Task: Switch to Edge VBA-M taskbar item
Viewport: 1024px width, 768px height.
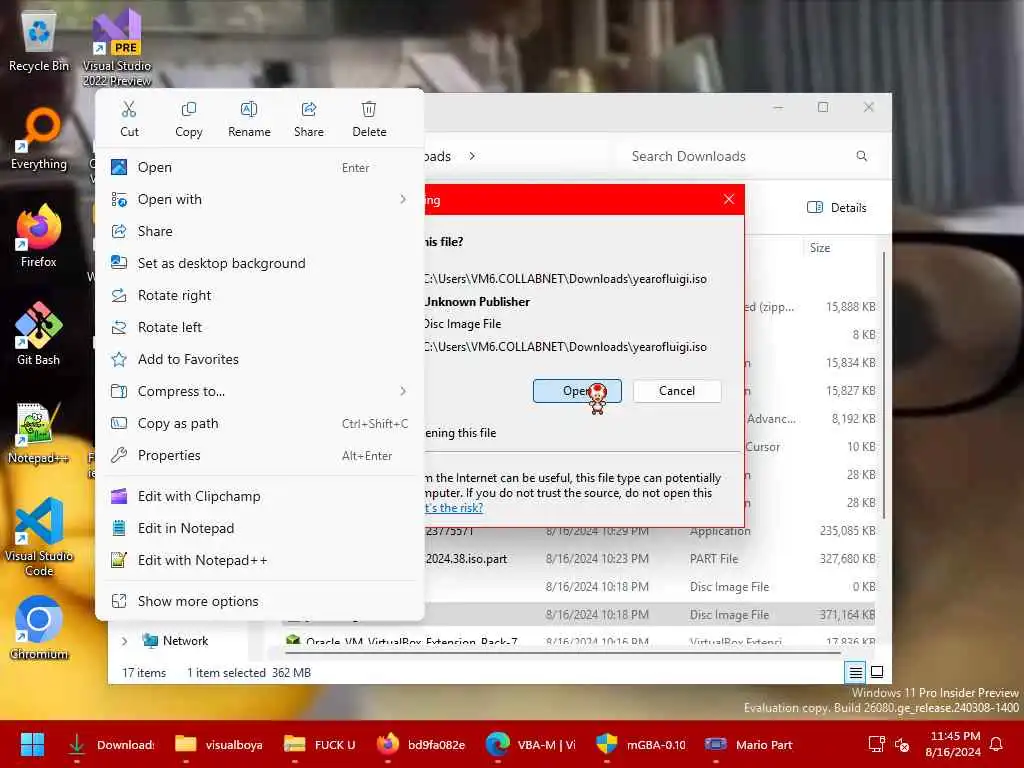Action: pos(531,744)
